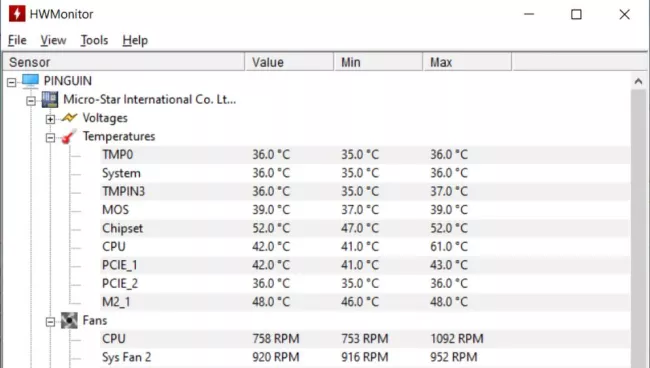Select the TMP0 temperature row
Image resolution: width=650 pixels, height=368 pixels.
pos(365,155)
